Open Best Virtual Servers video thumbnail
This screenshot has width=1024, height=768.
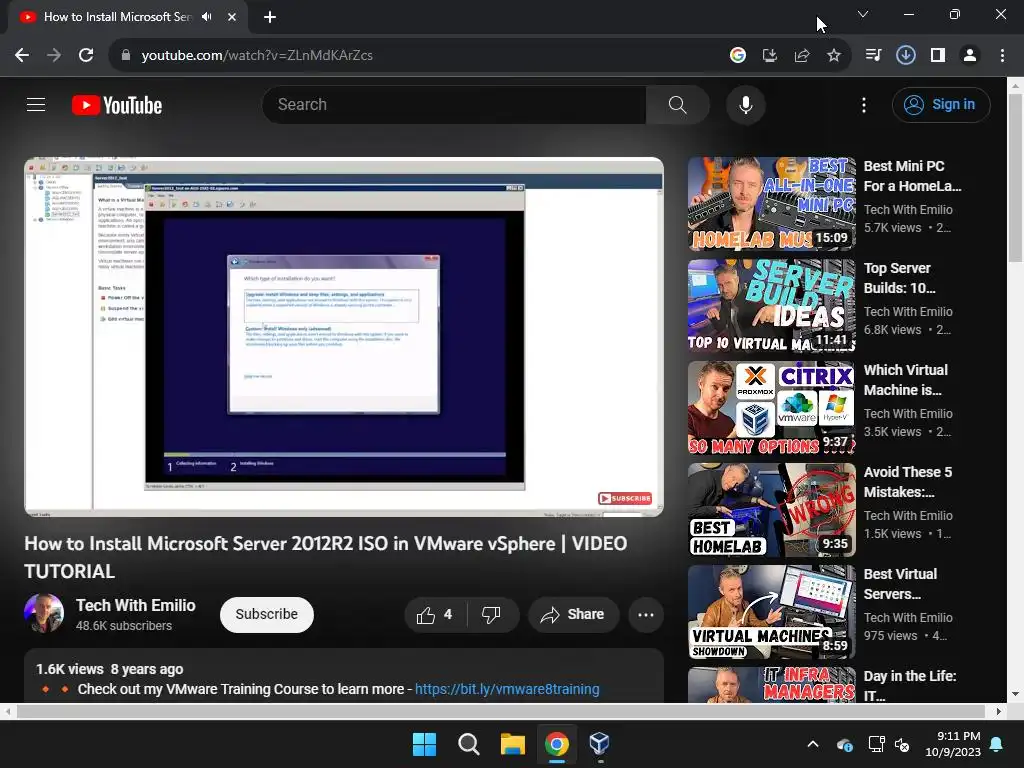(x=771, y=612)
